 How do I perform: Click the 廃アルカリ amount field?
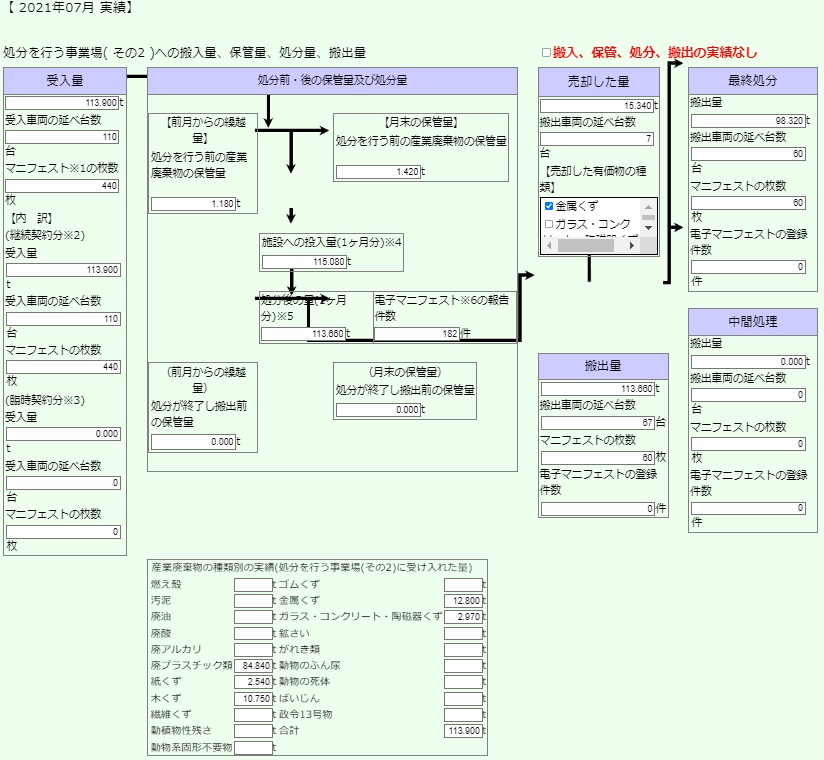click(x=253, y=649)
